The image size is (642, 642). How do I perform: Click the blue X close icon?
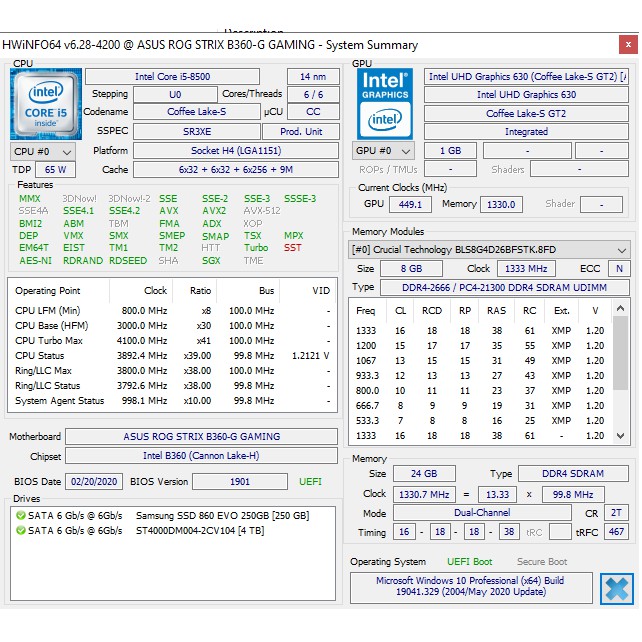click(616, 588)
